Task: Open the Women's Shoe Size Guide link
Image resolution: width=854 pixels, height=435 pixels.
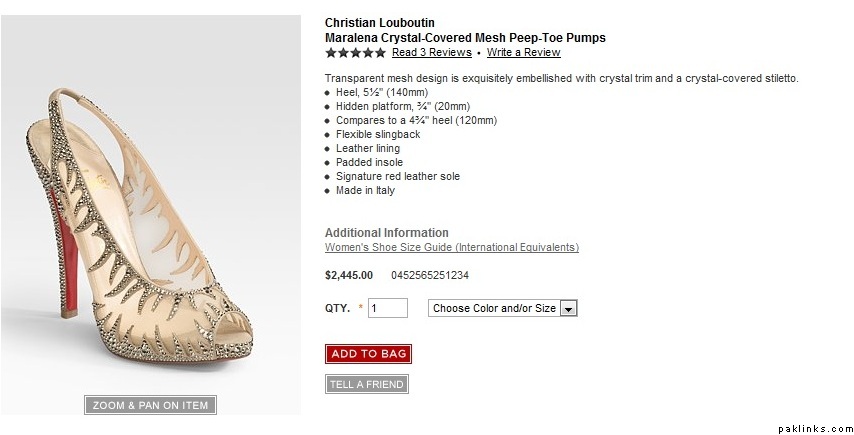Action: point(452,247)
